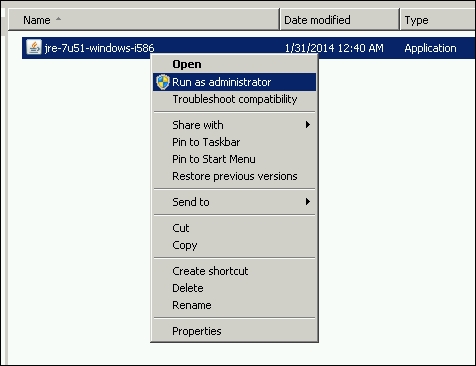Viewport: 476px width, 366px height.
Task: Expand the Send to submenu arrow
Action: point(308,202)
